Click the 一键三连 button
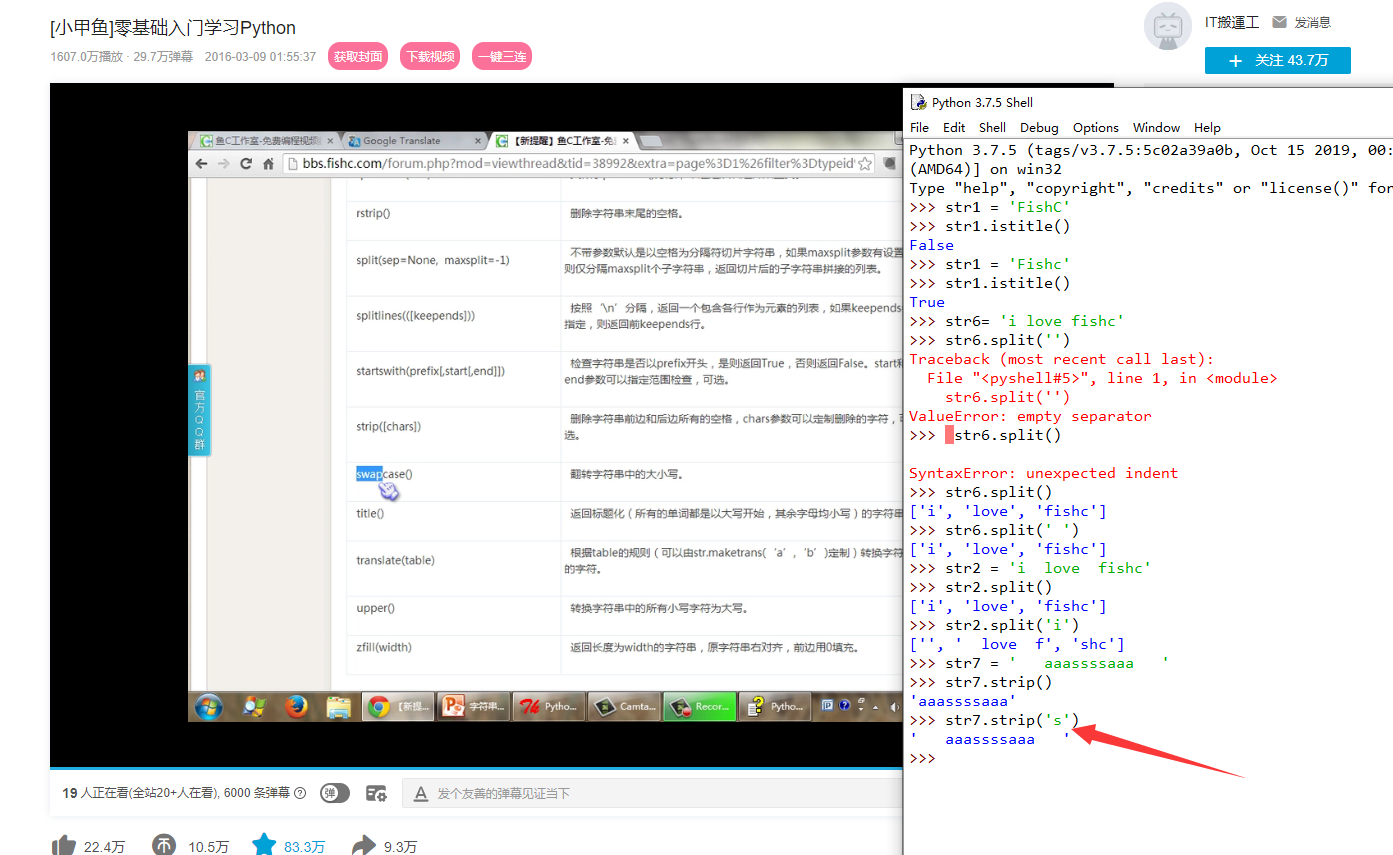Image resolution: width=1393 pixels, height=855 pixels. (x=502, y=57)
